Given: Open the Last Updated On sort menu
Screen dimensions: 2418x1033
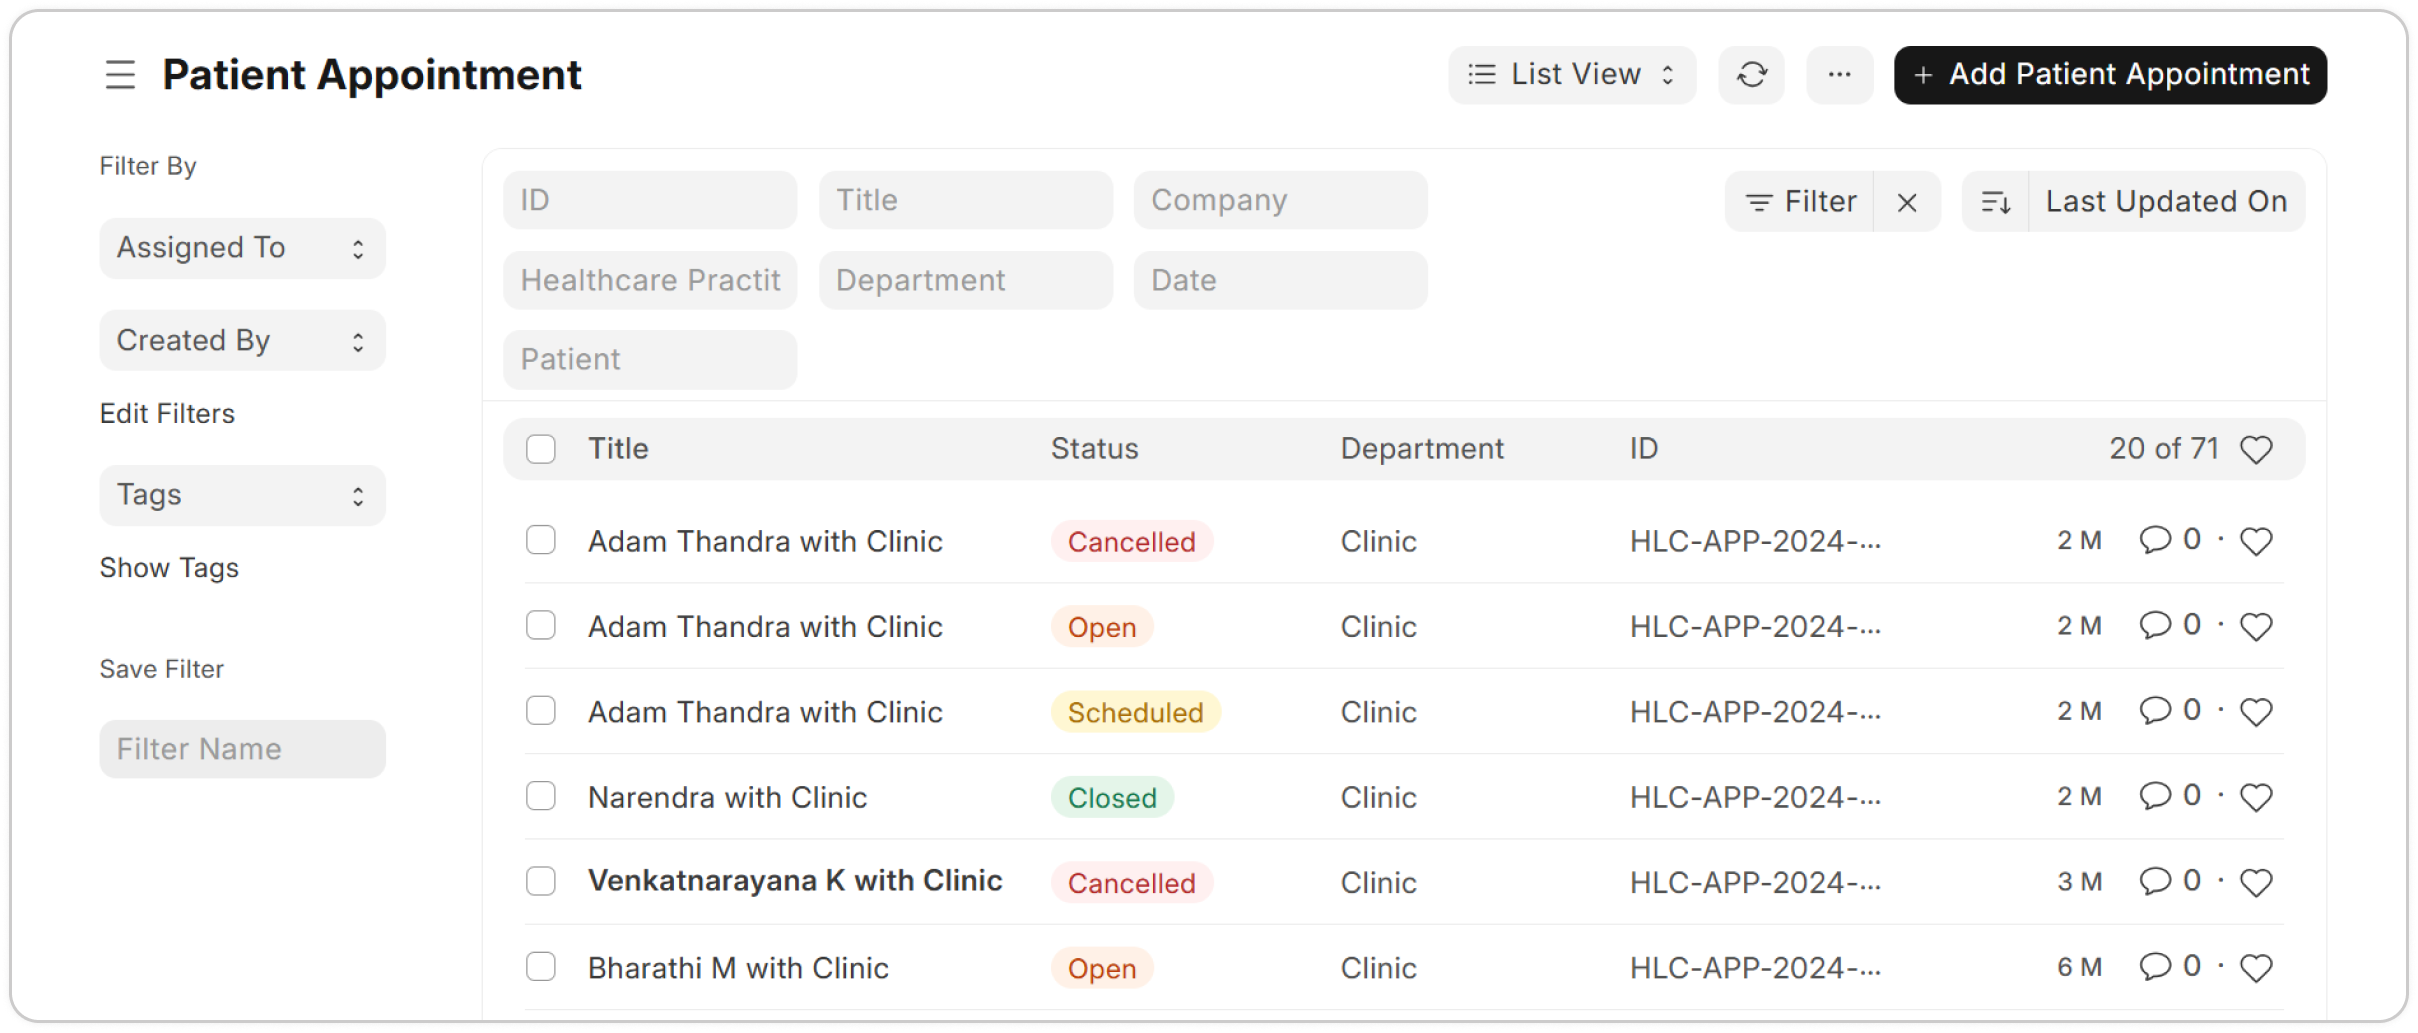Looking at the screenshot, I should tap(2166, 202).
